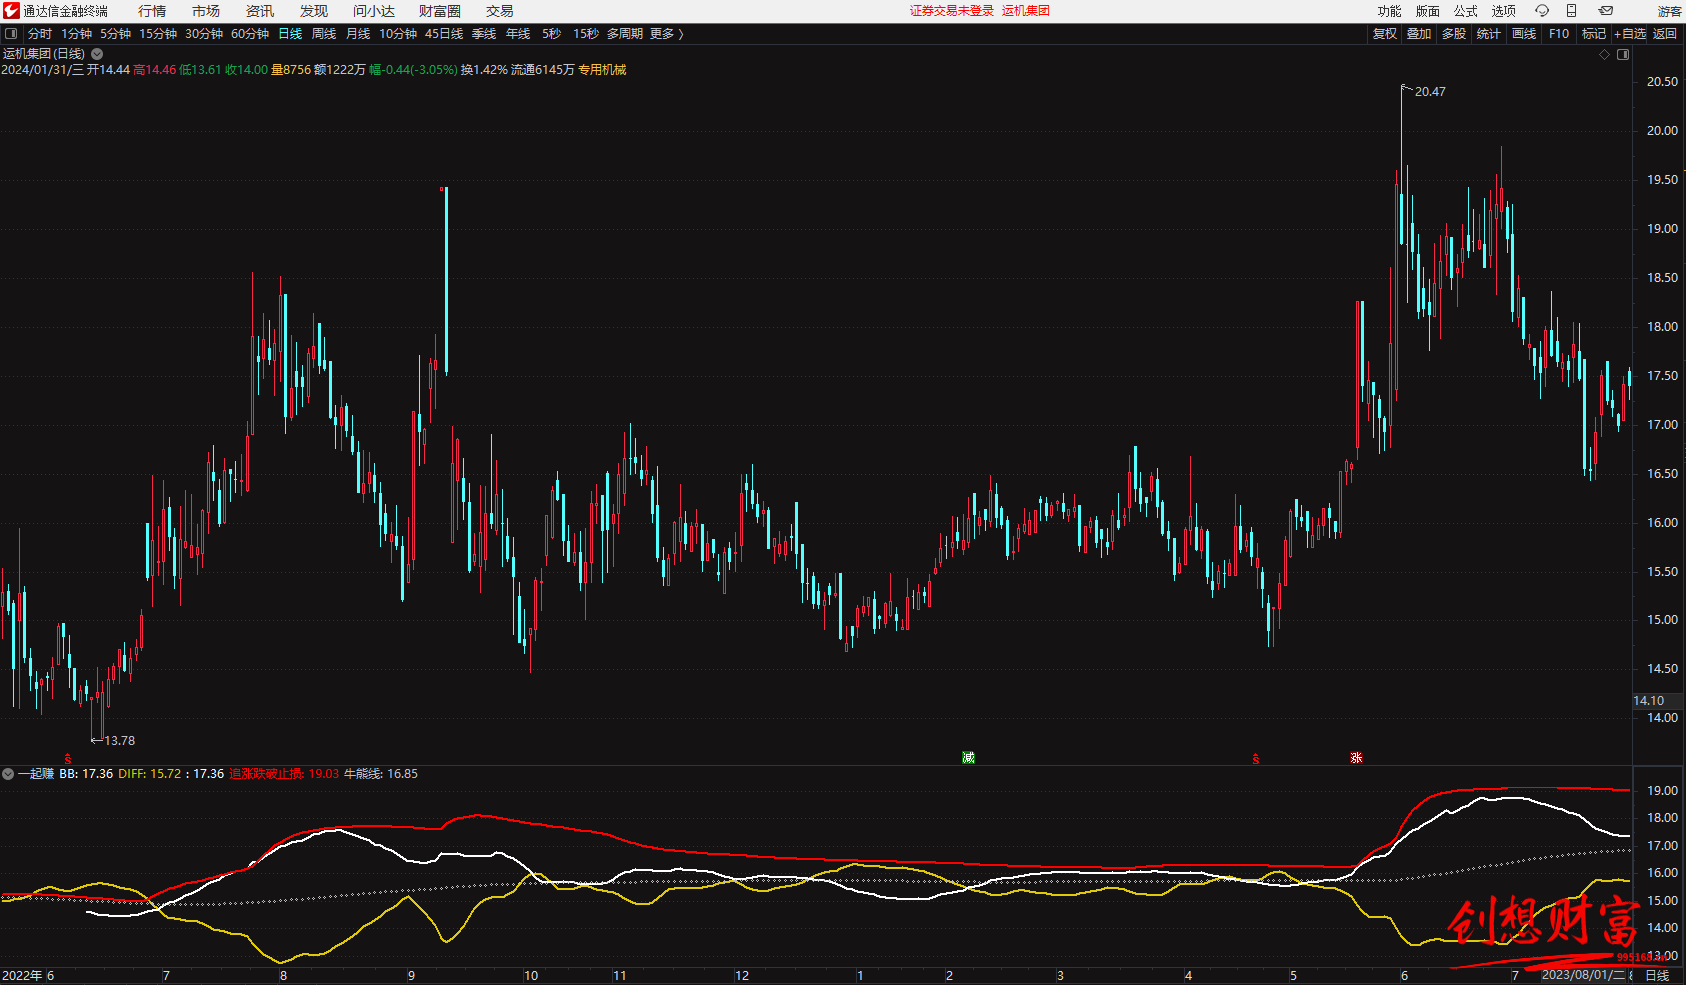1686x985 pixels.
Task: Open the 发现 menu
Action: [314, 11]
